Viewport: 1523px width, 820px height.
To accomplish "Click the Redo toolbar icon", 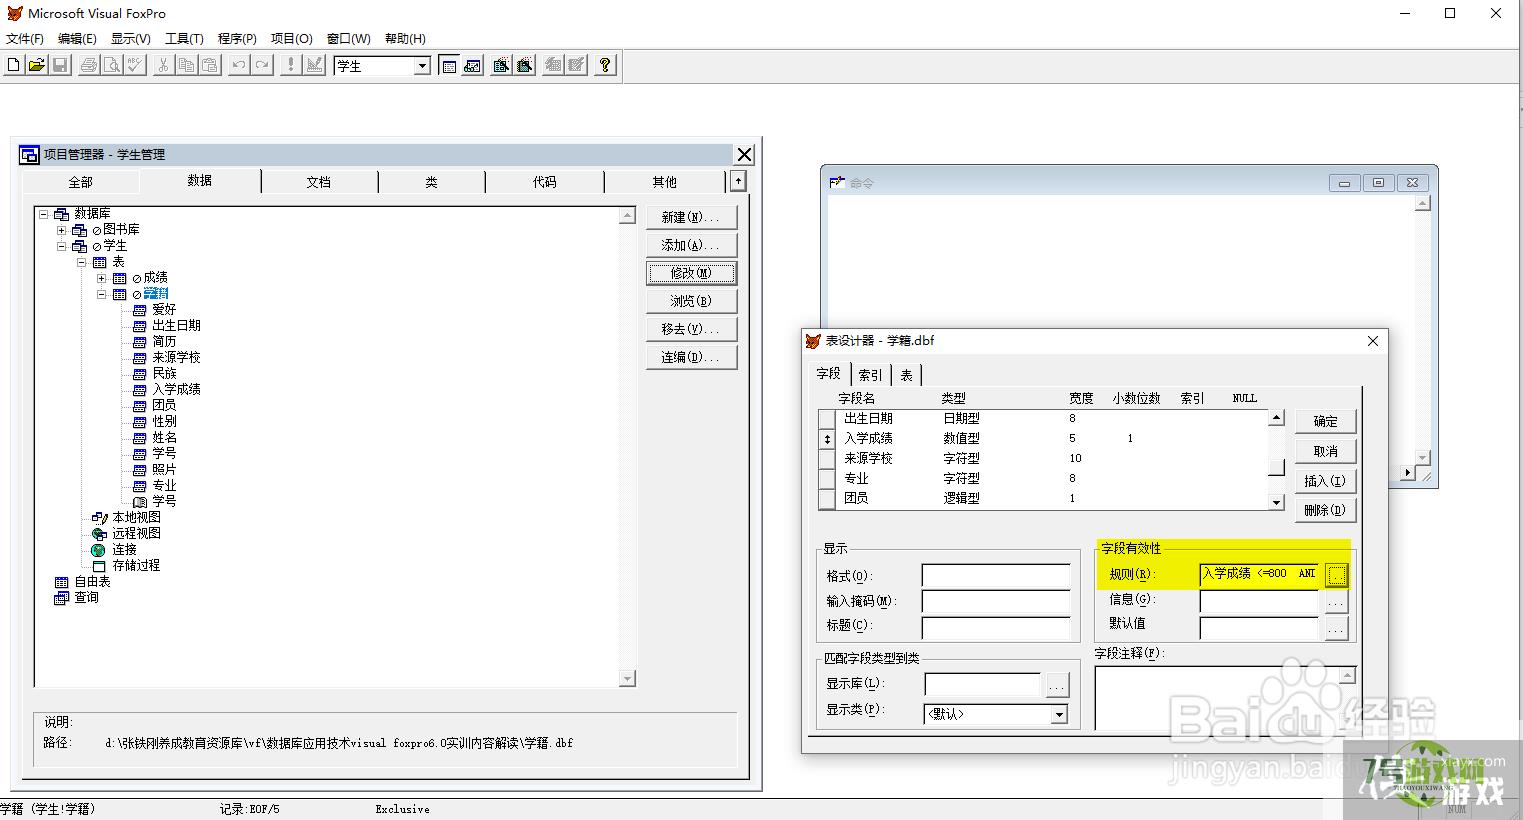I will coord(262,65).
